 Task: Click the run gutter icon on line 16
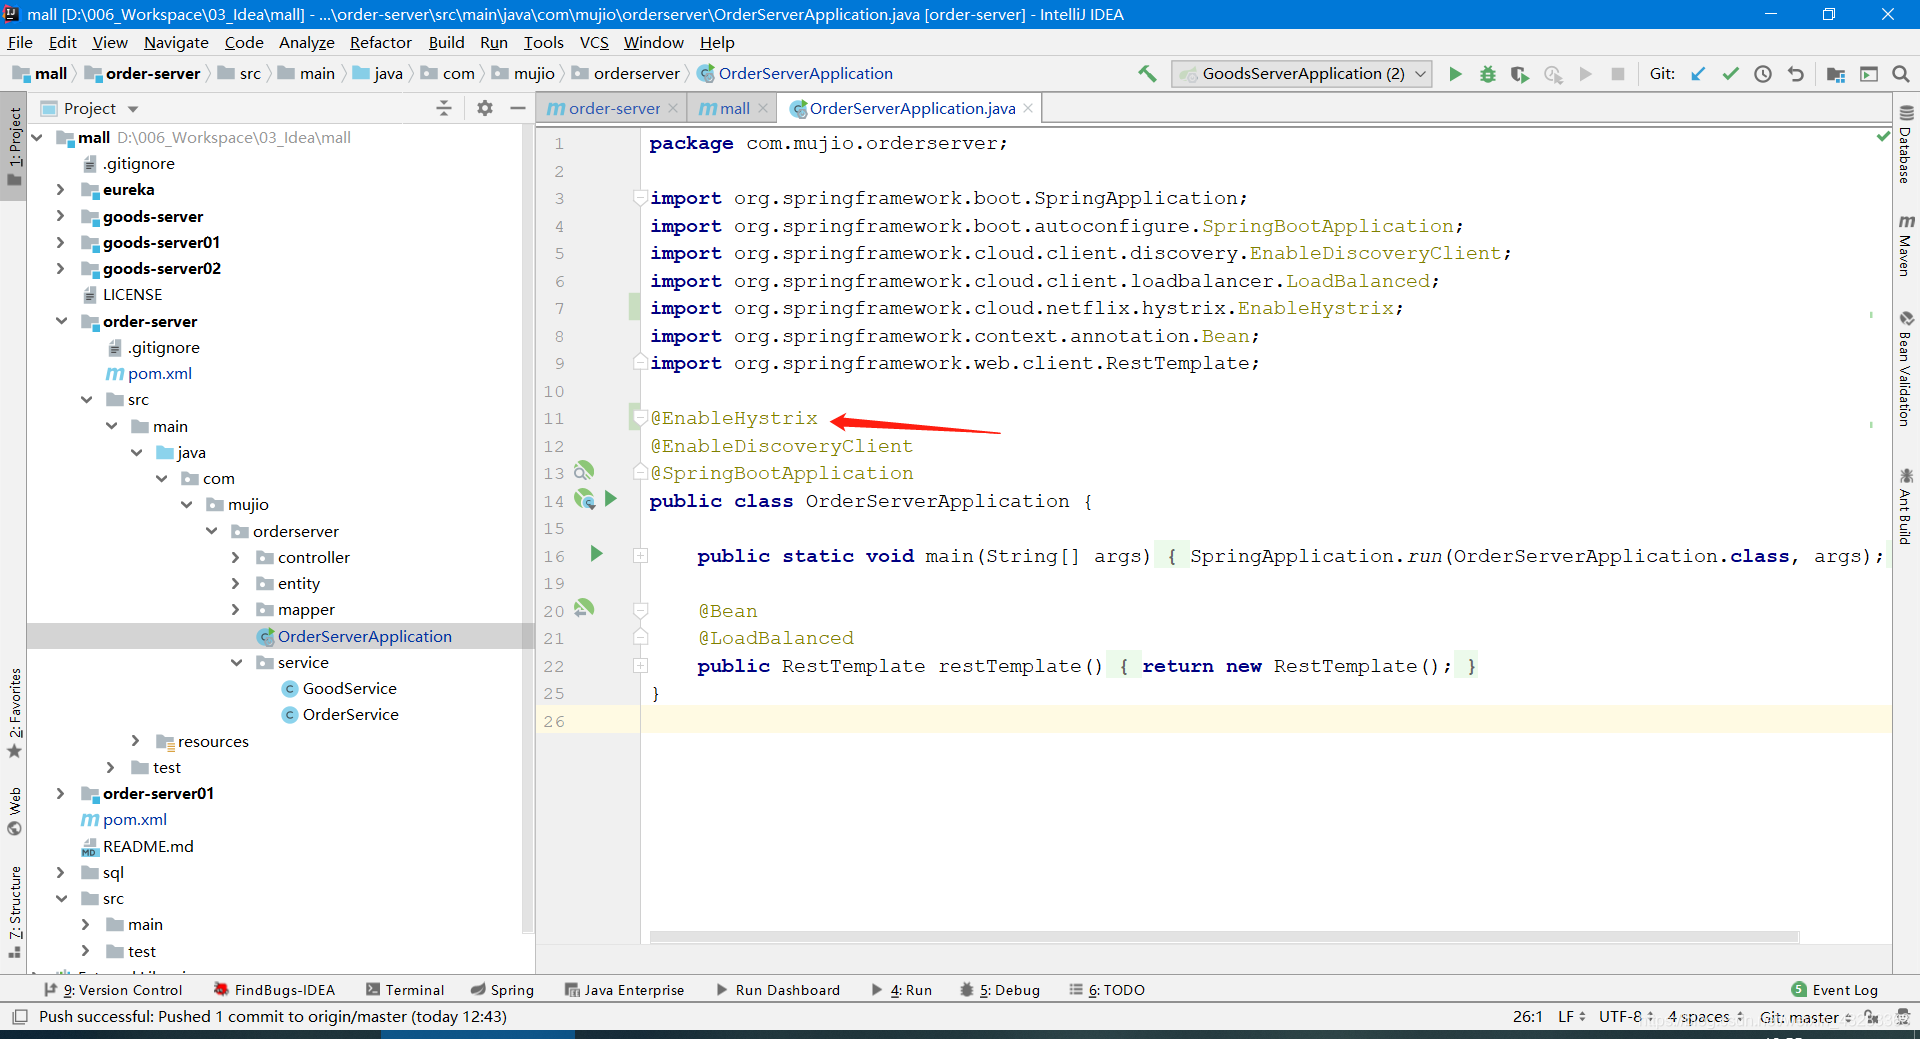597,554
